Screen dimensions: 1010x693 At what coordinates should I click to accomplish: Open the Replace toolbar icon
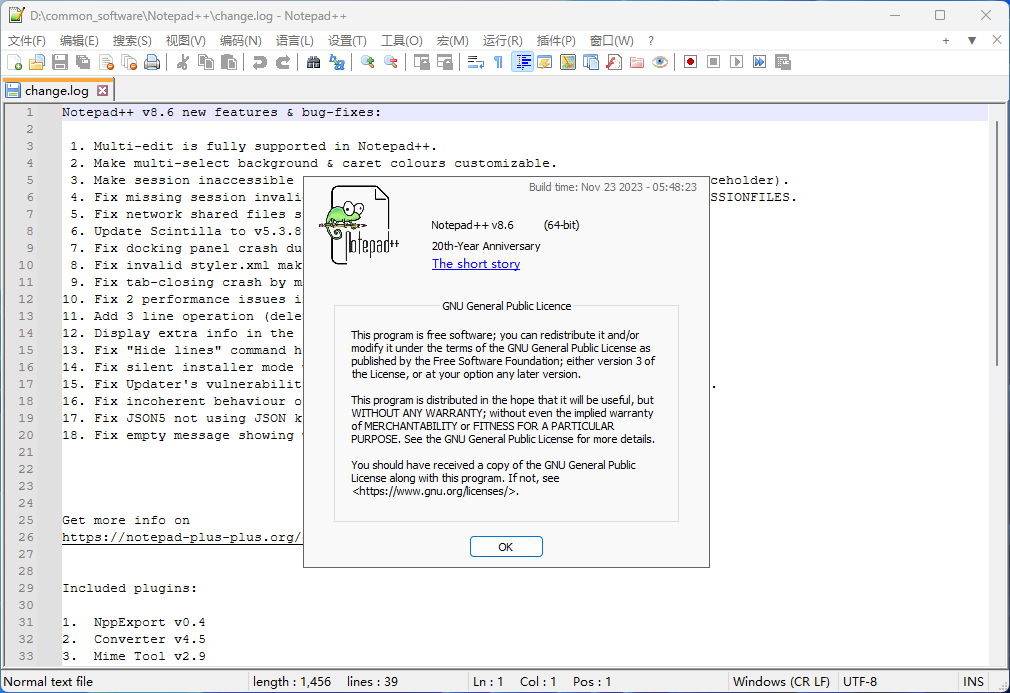click(x=337, y=62)
